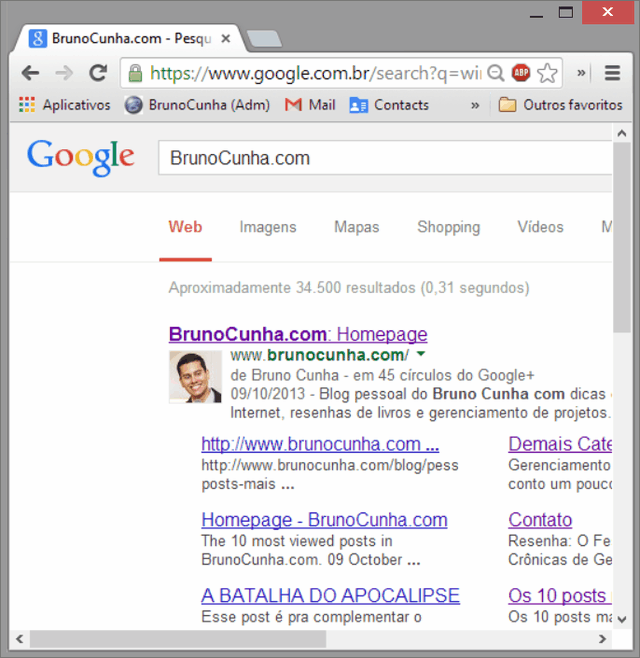
Task: Click the Google logo
Action: coord(81,158)
